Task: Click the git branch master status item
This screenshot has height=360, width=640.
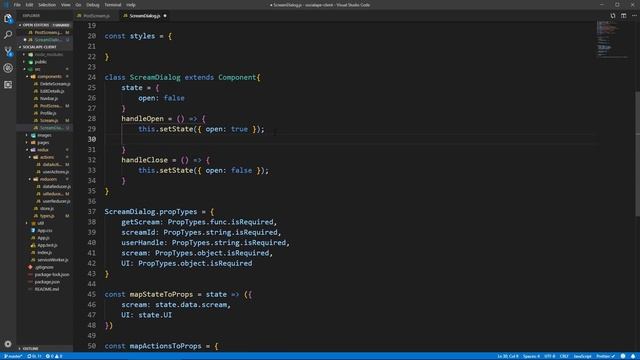Action: 12,356
